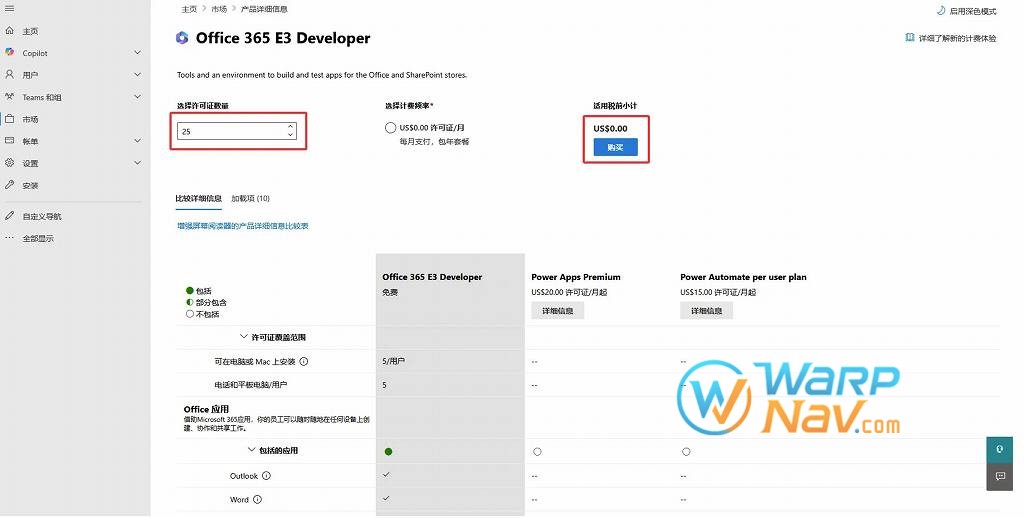This screenshot has width=1024, height=518.
Task: Expand the Teams 和组 sidebar chevron
Action: click(137, 97)
